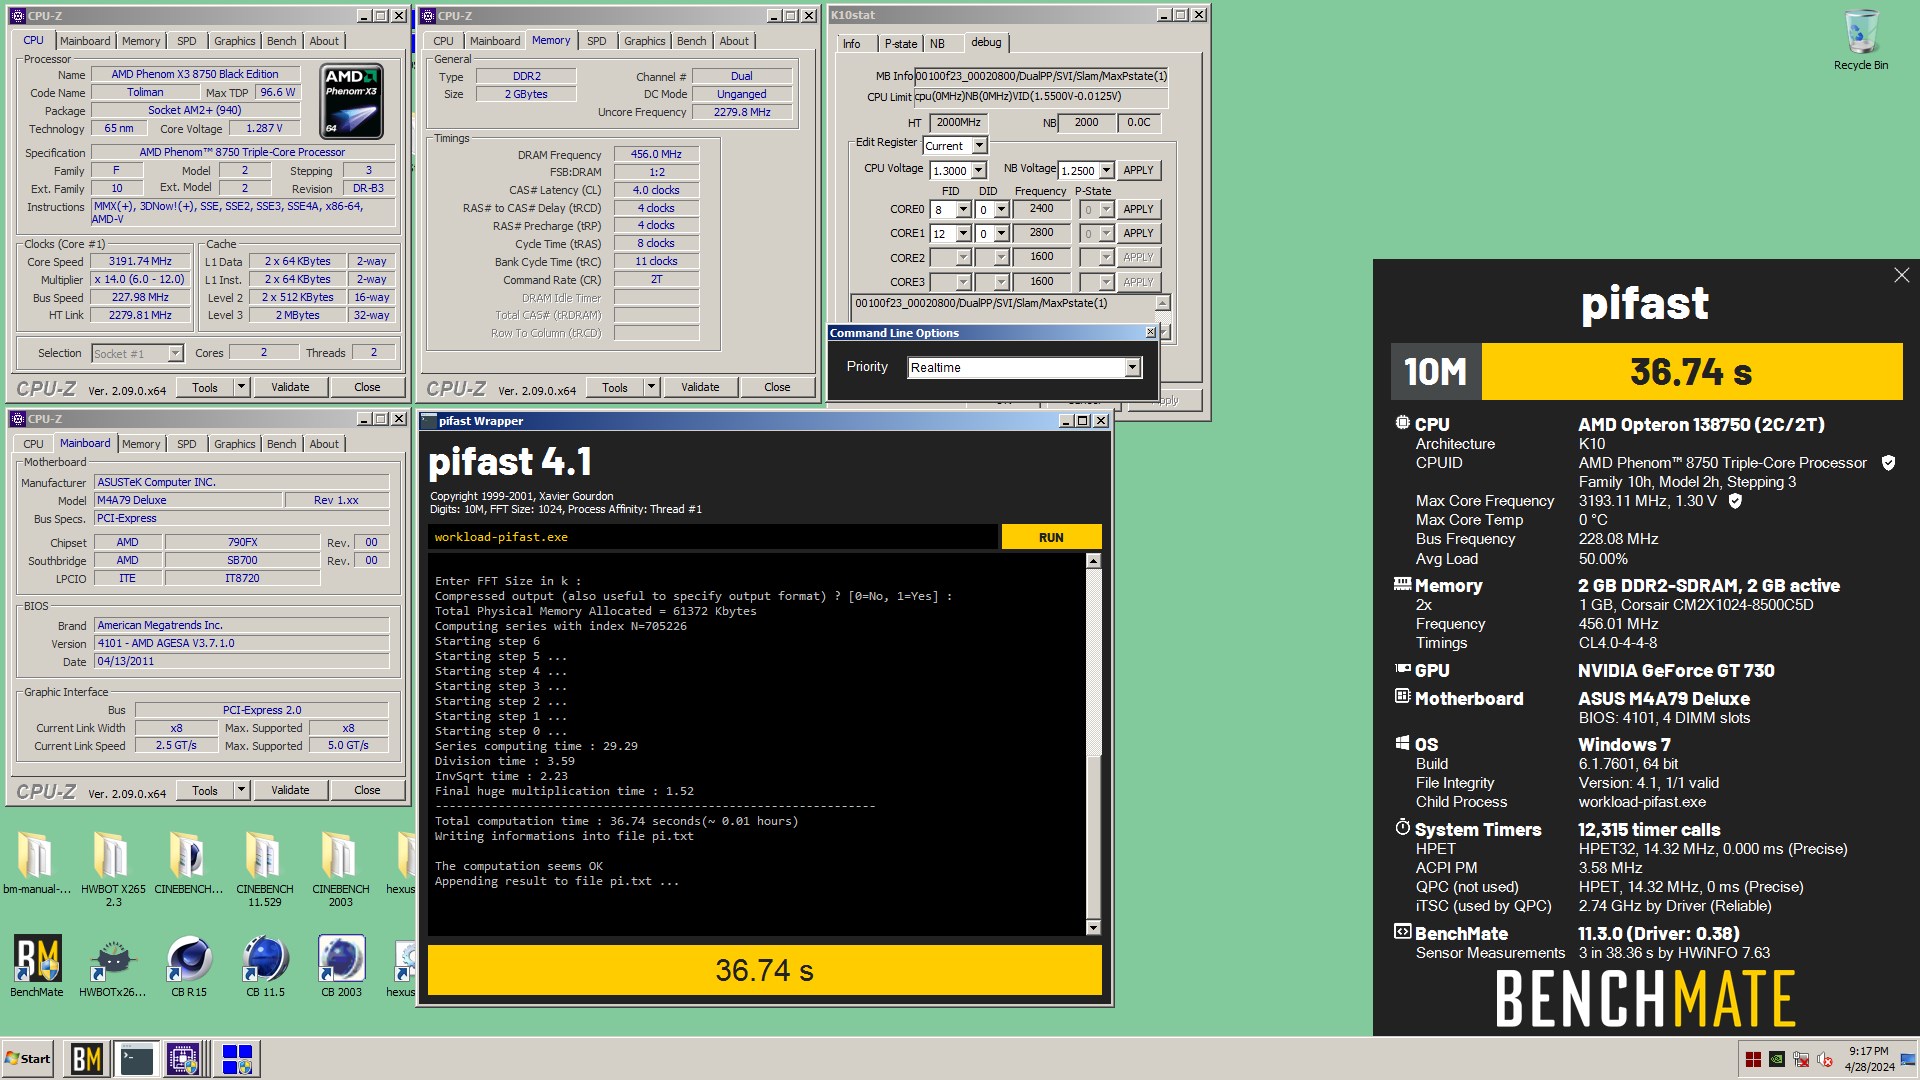Click Validate in CPU-Z CPU window
This screenshot has width=1920, height=1080.
[x=290, y=387]
